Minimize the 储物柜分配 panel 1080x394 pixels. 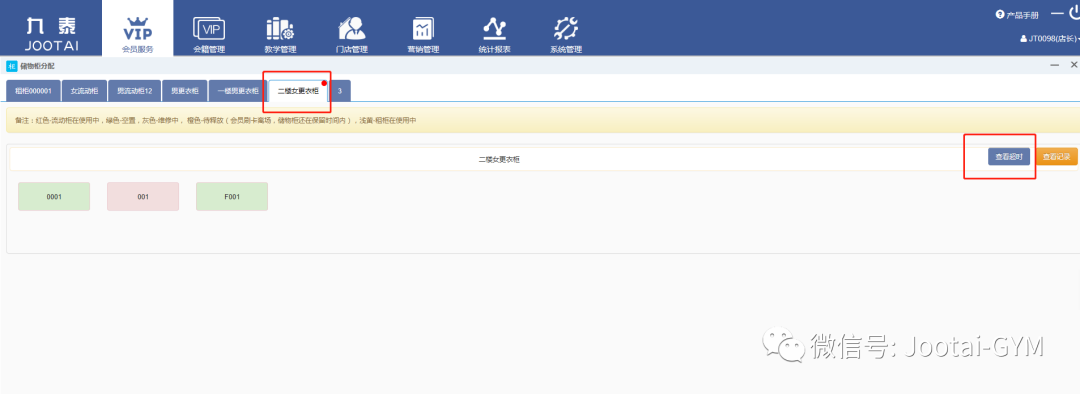(1055, 65)
